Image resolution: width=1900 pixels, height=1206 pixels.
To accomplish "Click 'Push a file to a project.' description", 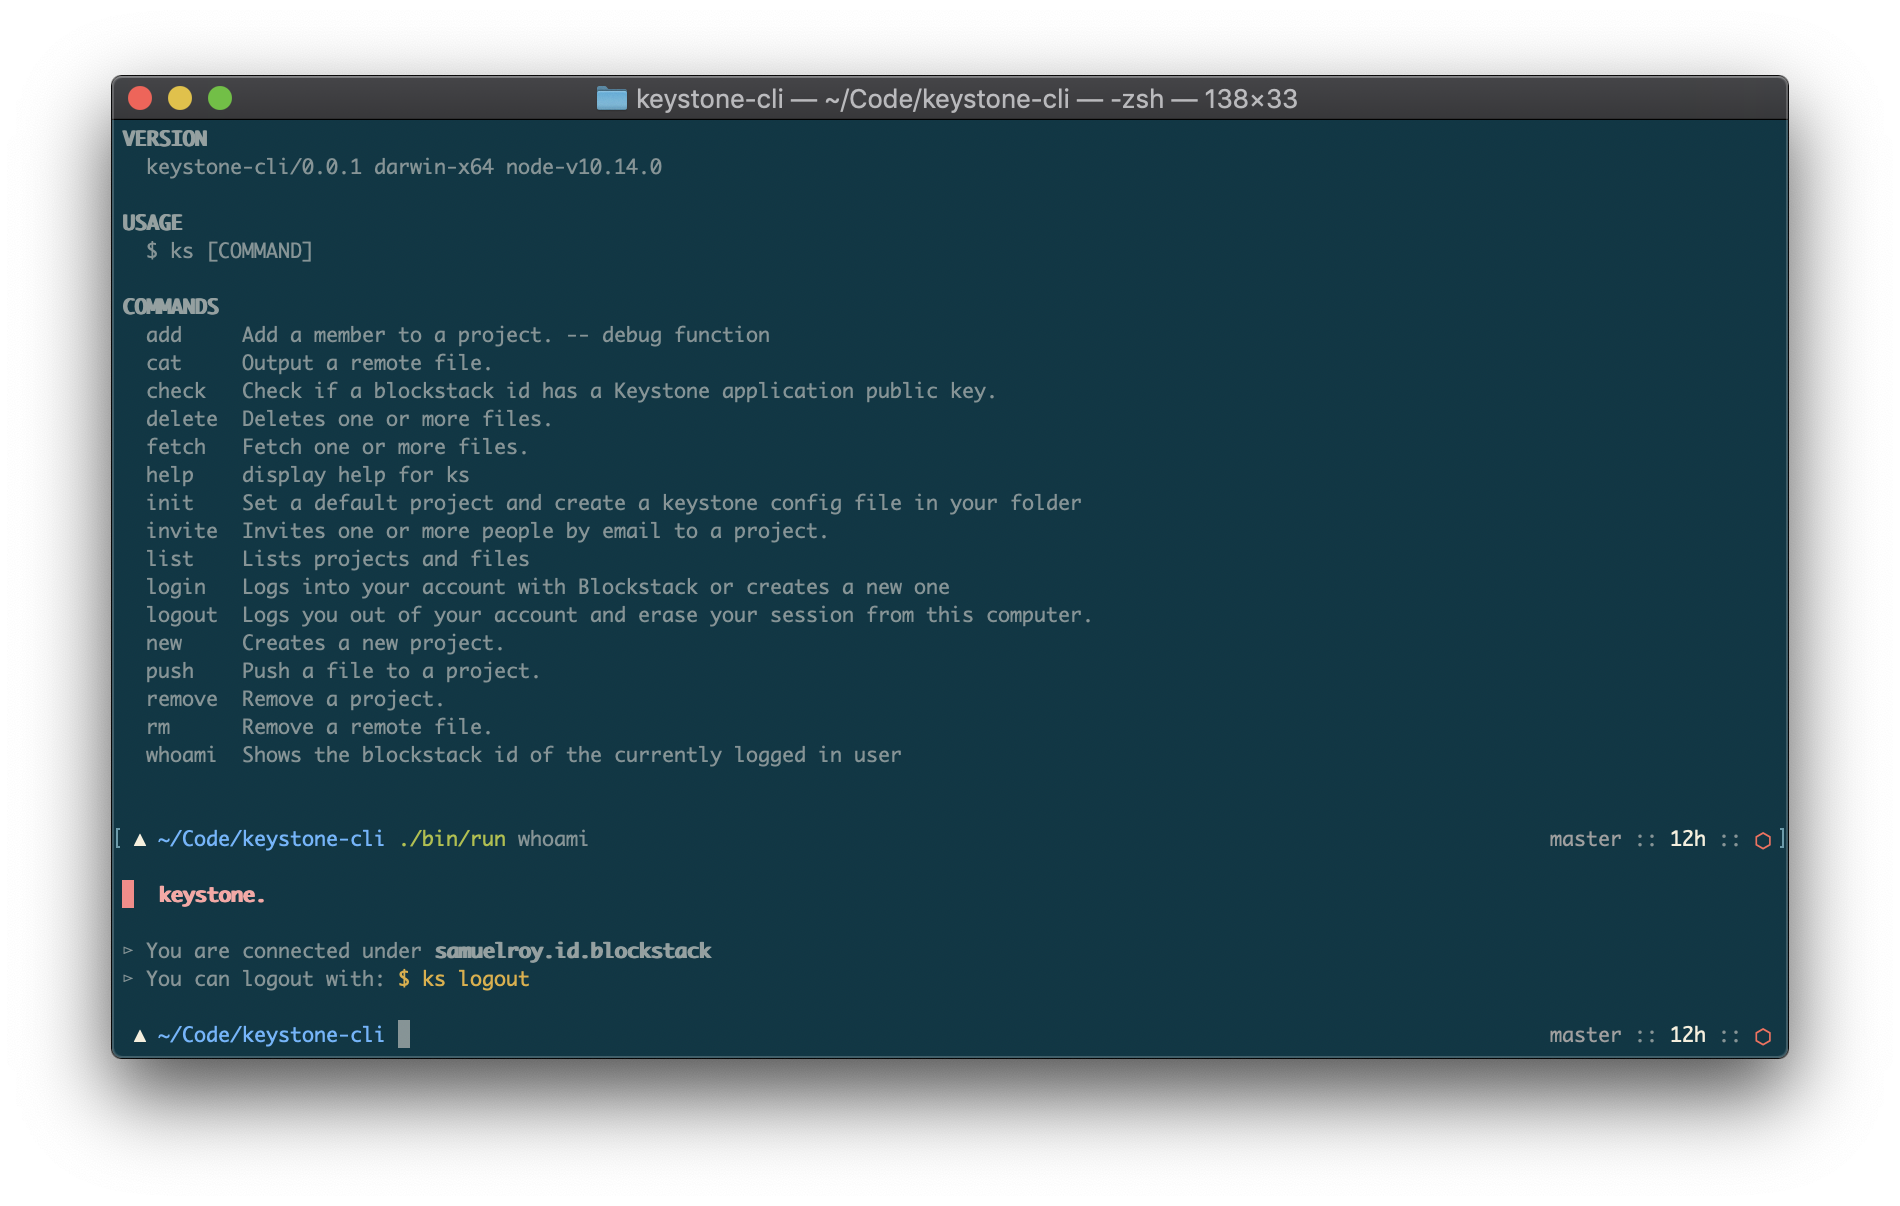I will pyautogui.click(x=391, y=671).
